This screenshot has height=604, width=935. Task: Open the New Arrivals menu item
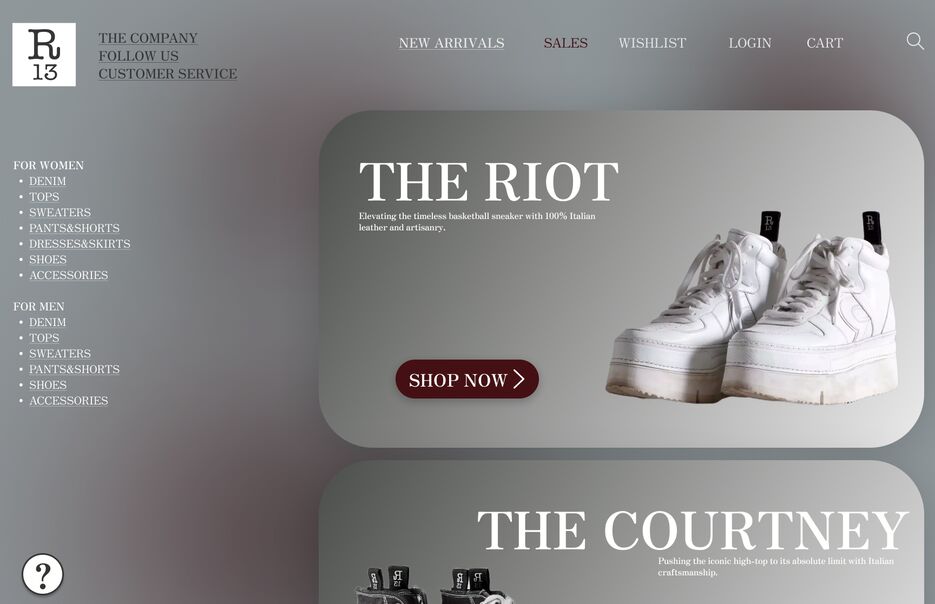(x=451, y=43)
